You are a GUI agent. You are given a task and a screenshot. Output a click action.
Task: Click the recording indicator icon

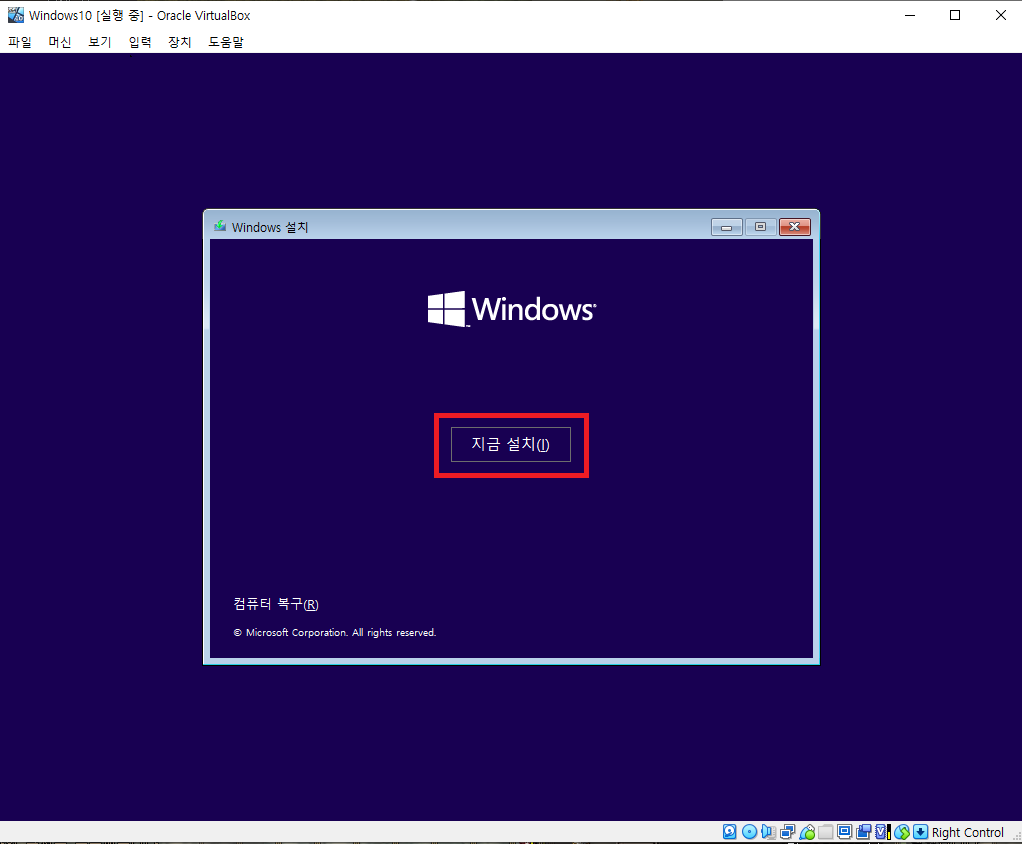(864, 832)
